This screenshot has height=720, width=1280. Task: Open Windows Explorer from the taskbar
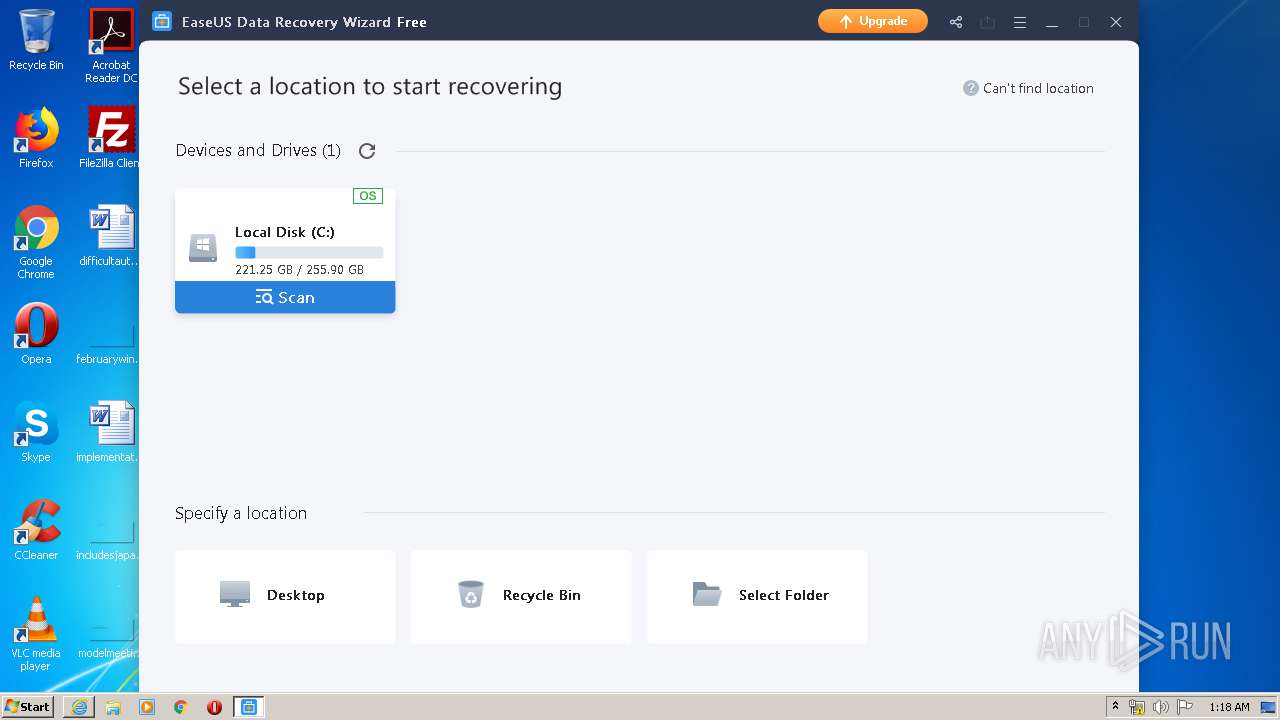tap(113, 707)
